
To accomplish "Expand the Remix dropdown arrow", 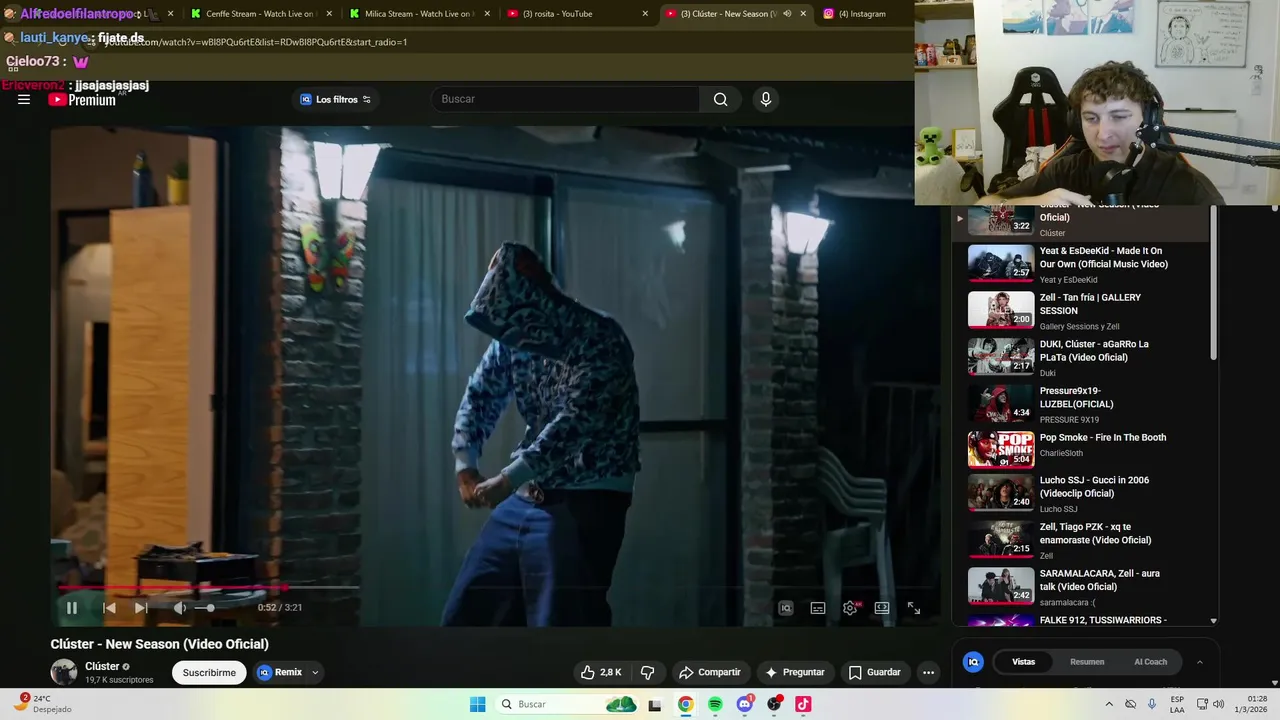I will (x=315, y=672).
